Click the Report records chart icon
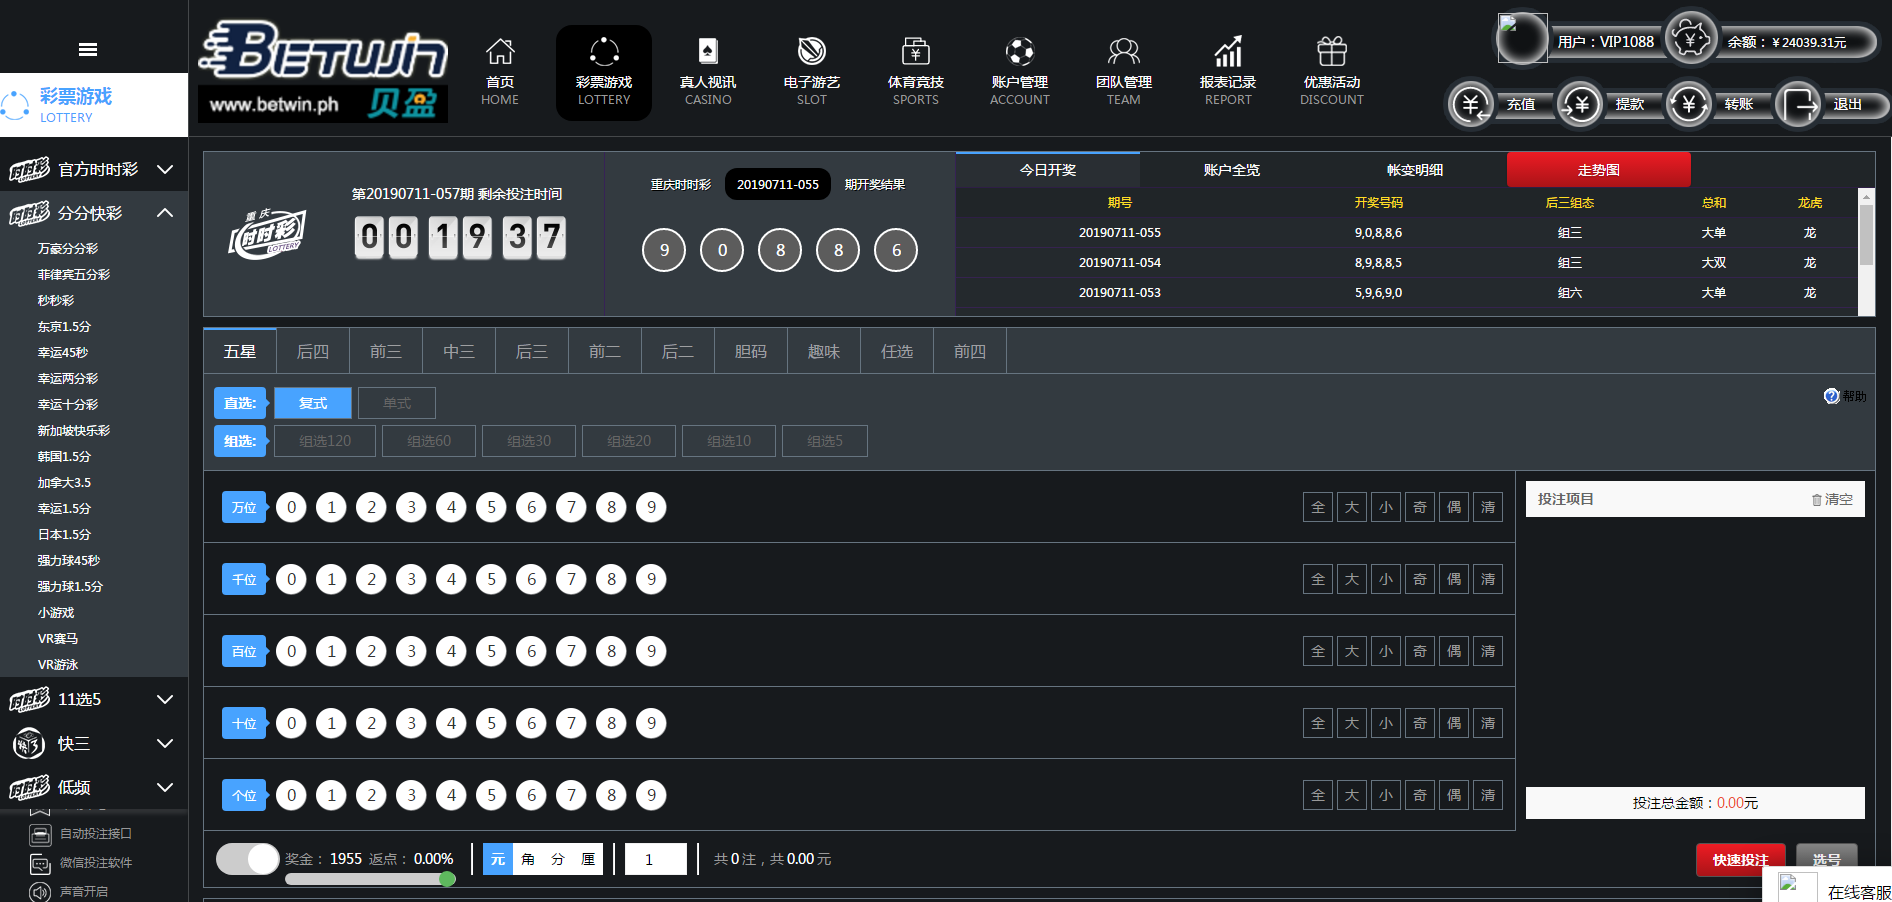 (x=1228, y=52)
